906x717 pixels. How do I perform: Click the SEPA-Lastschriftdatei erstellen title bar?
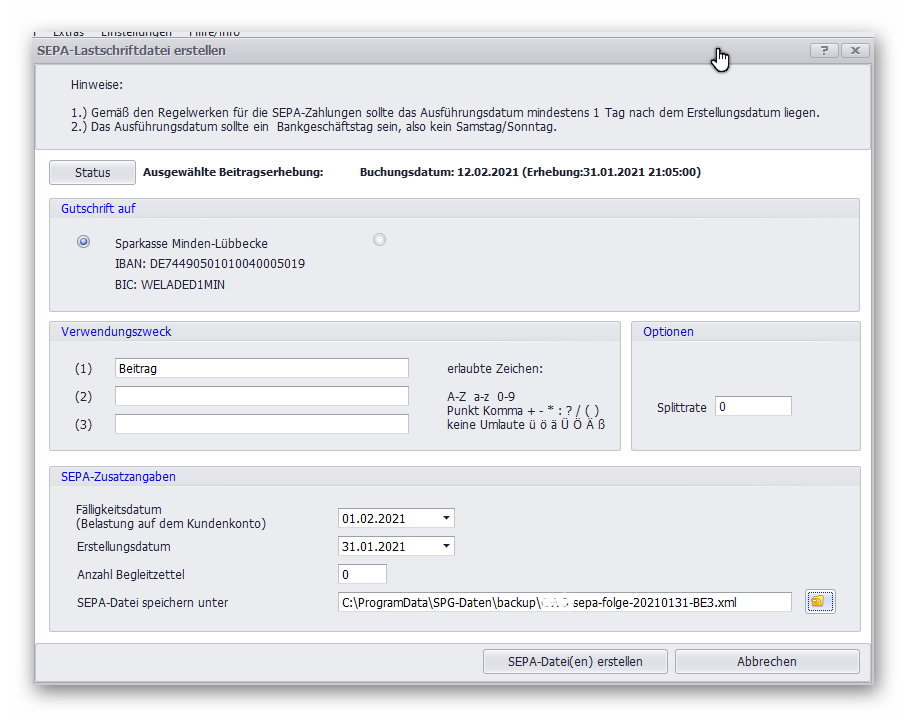tap(400, 50)
